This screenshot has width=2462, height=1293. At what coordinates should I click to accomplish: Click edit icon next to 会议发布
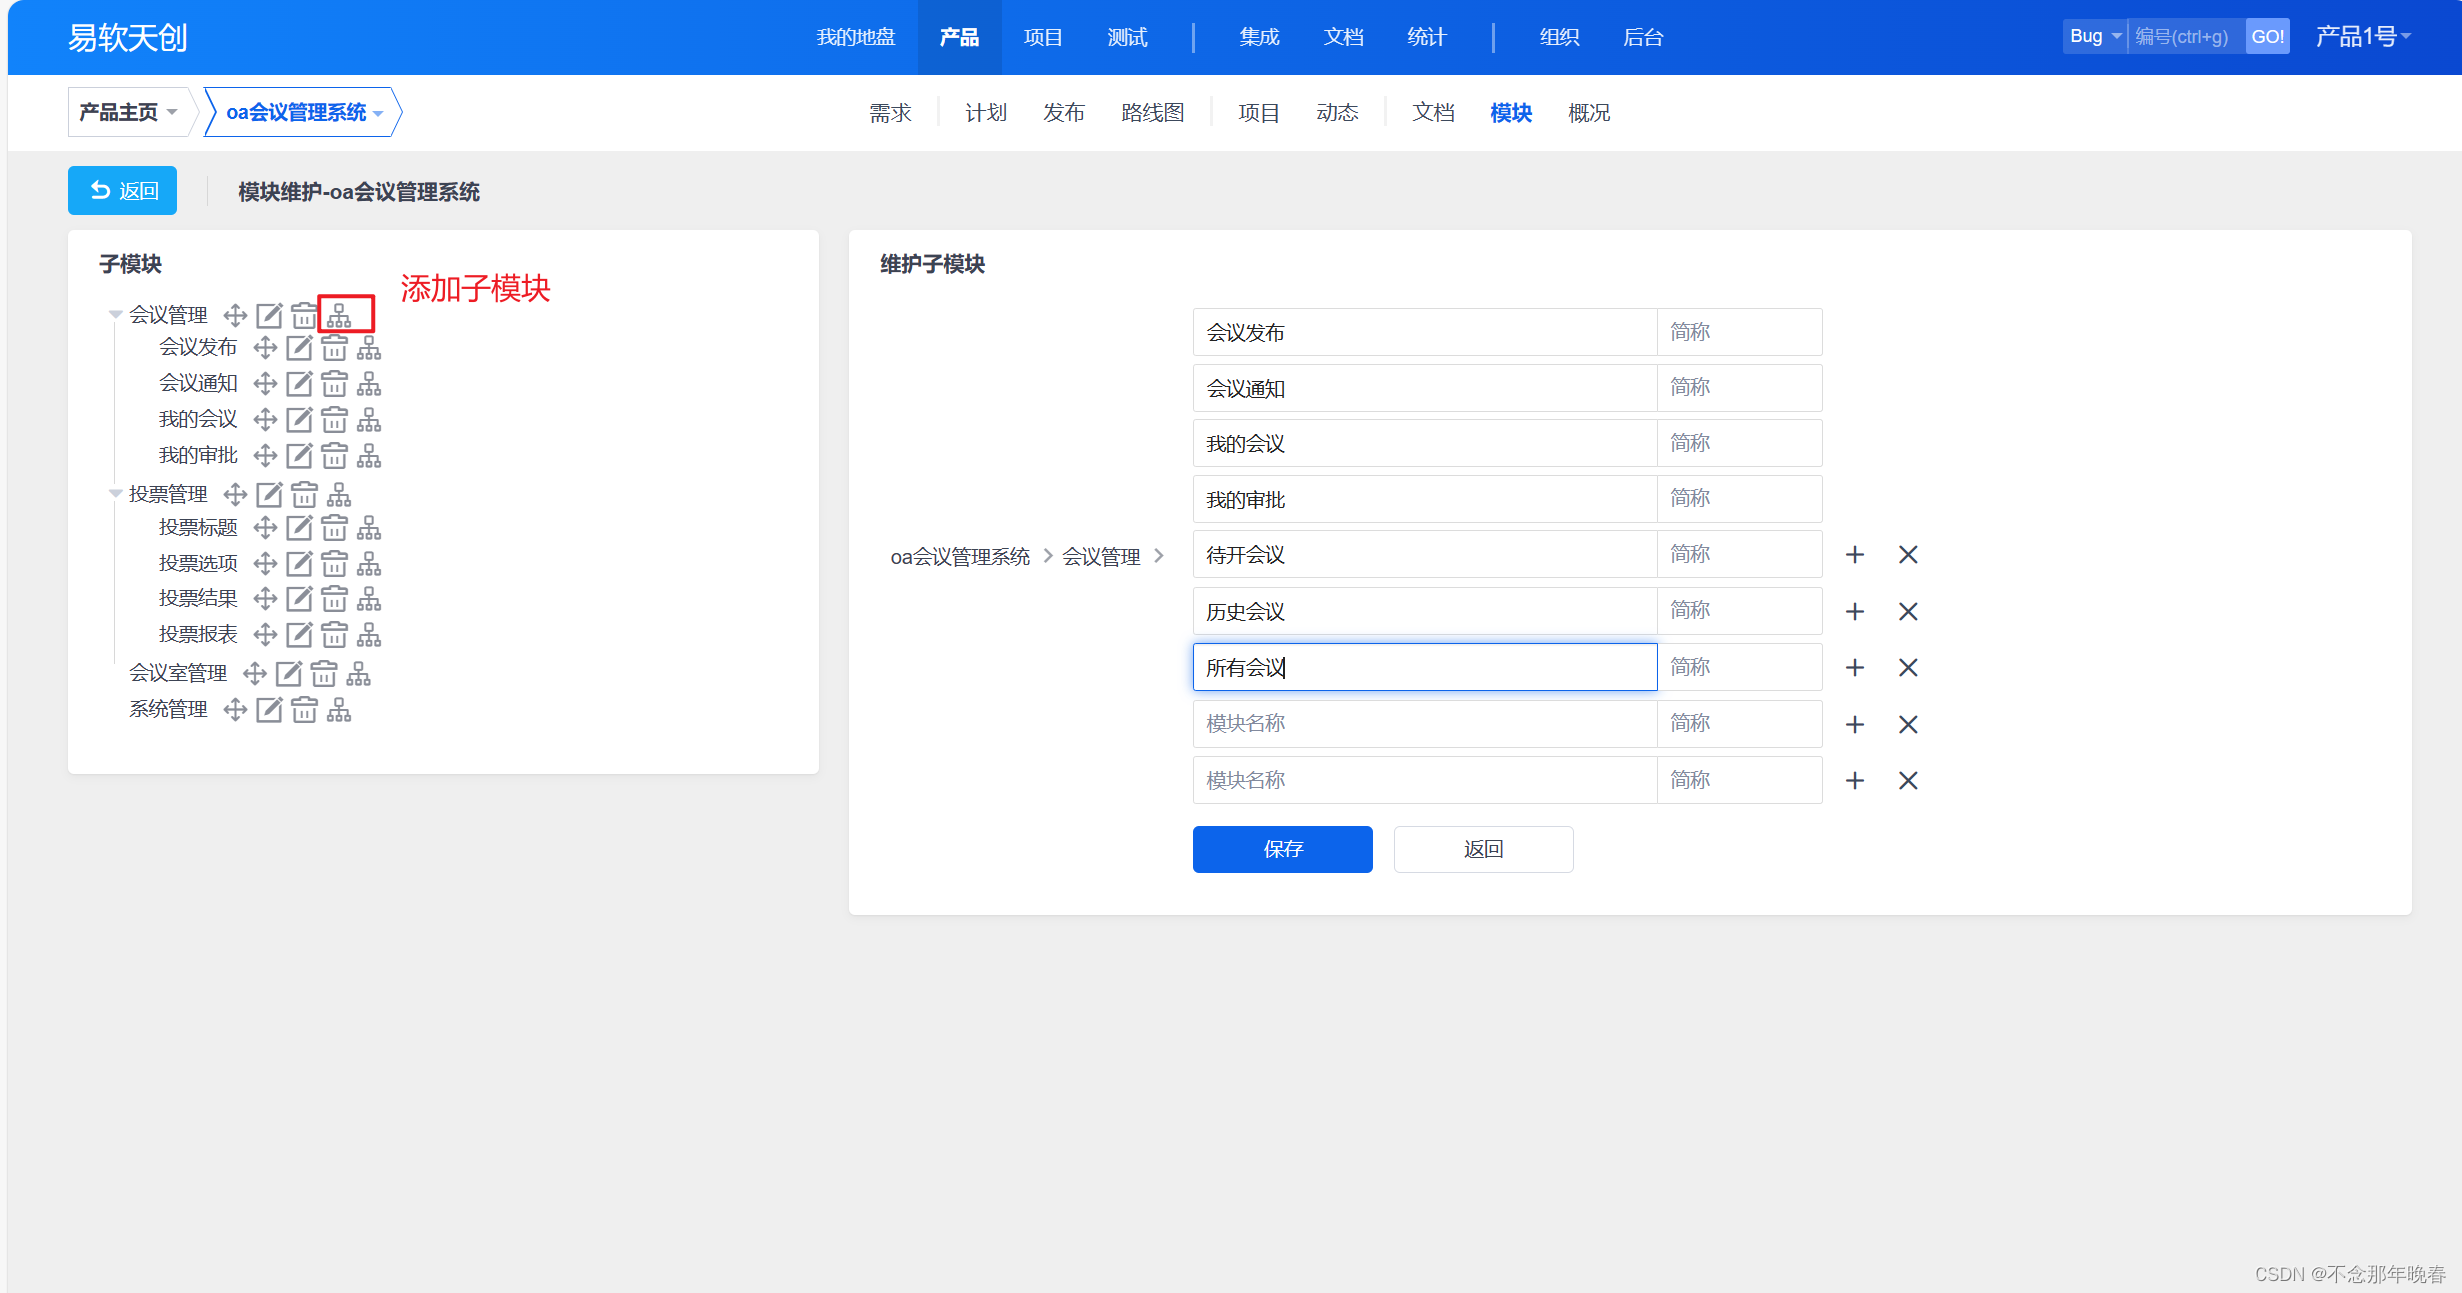click(x=299, y=348)
